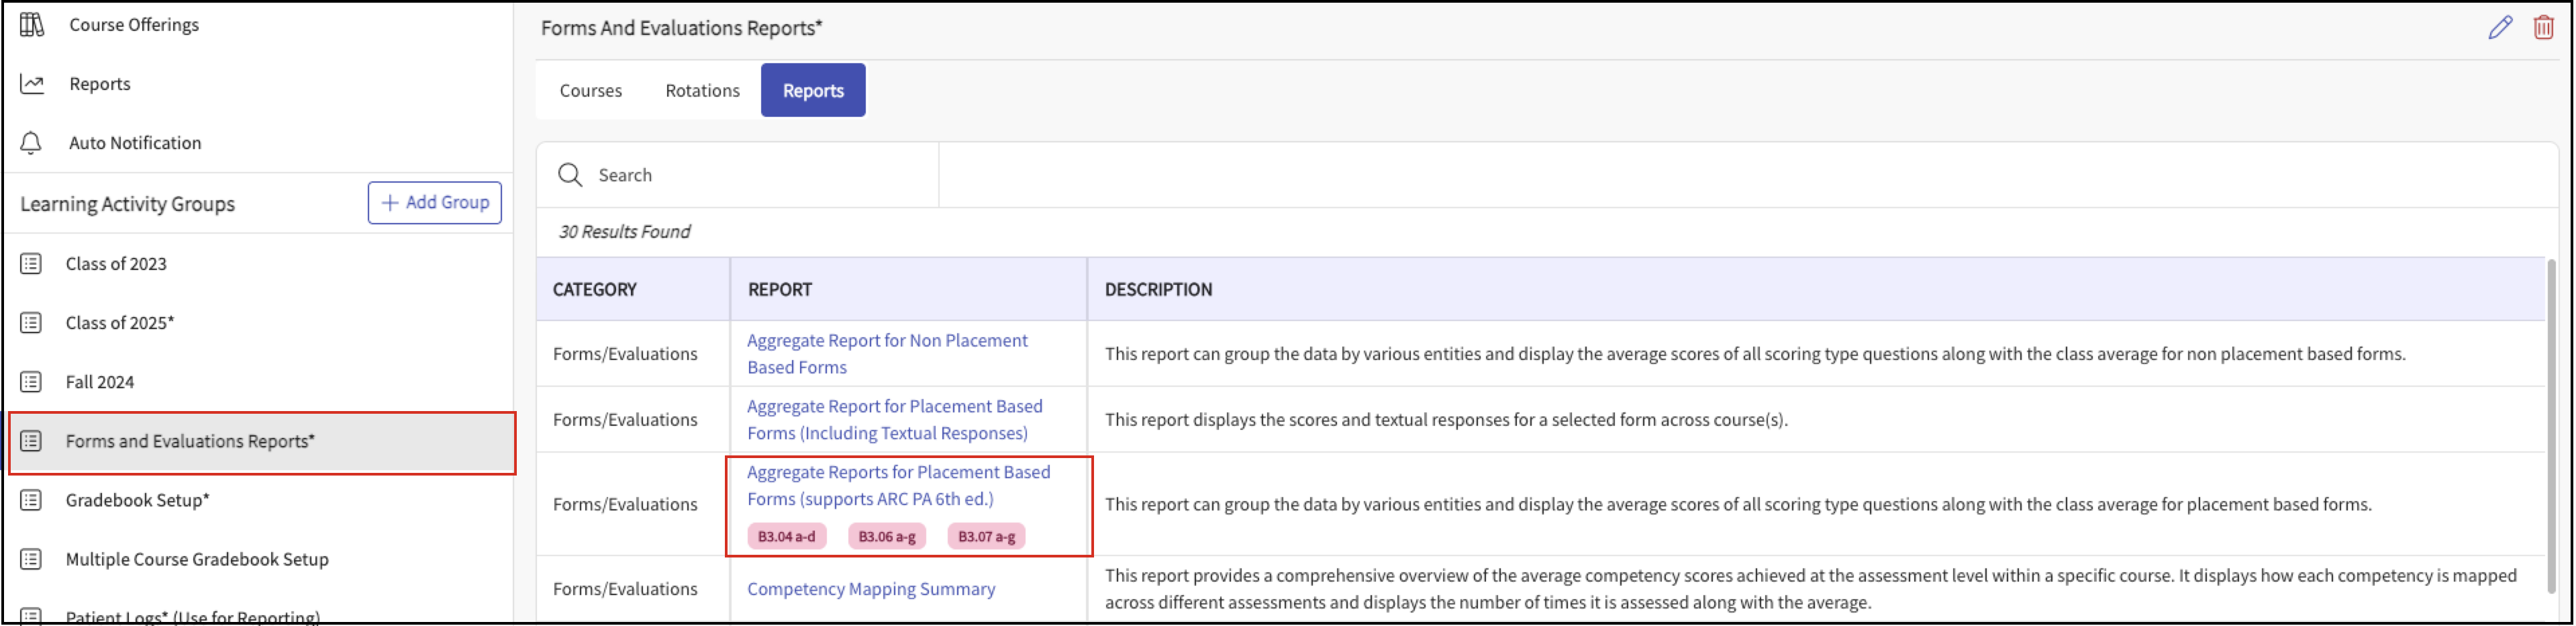Open the Competency Mapping Summary report
The width and height of the screenshot is (2576, 626).
click(x=870, y=589)
